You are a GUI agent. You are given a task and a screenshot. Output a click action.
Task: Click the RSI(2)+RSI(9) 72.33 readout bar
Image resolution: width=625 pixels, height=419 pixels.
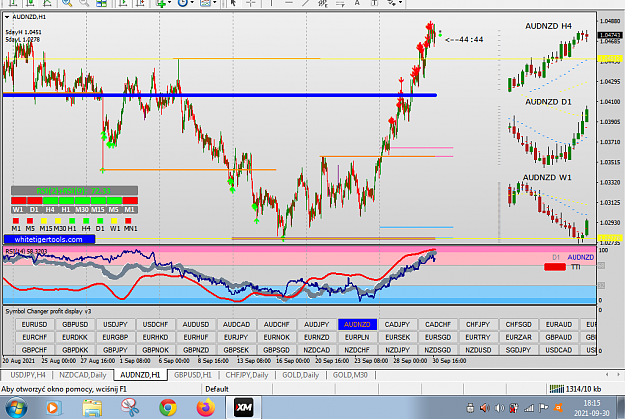pyautogui.click(x=74, y=191)
